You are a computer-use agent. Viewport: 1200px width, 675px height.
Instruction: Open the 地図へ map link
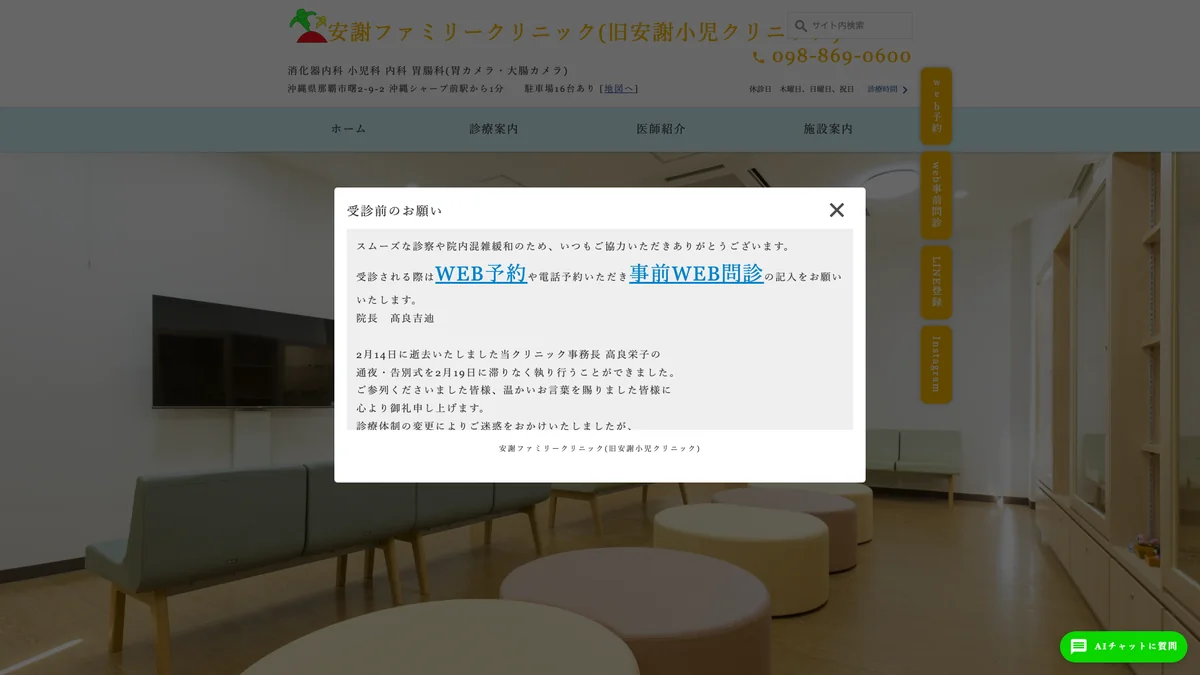[x=619, y=88]
